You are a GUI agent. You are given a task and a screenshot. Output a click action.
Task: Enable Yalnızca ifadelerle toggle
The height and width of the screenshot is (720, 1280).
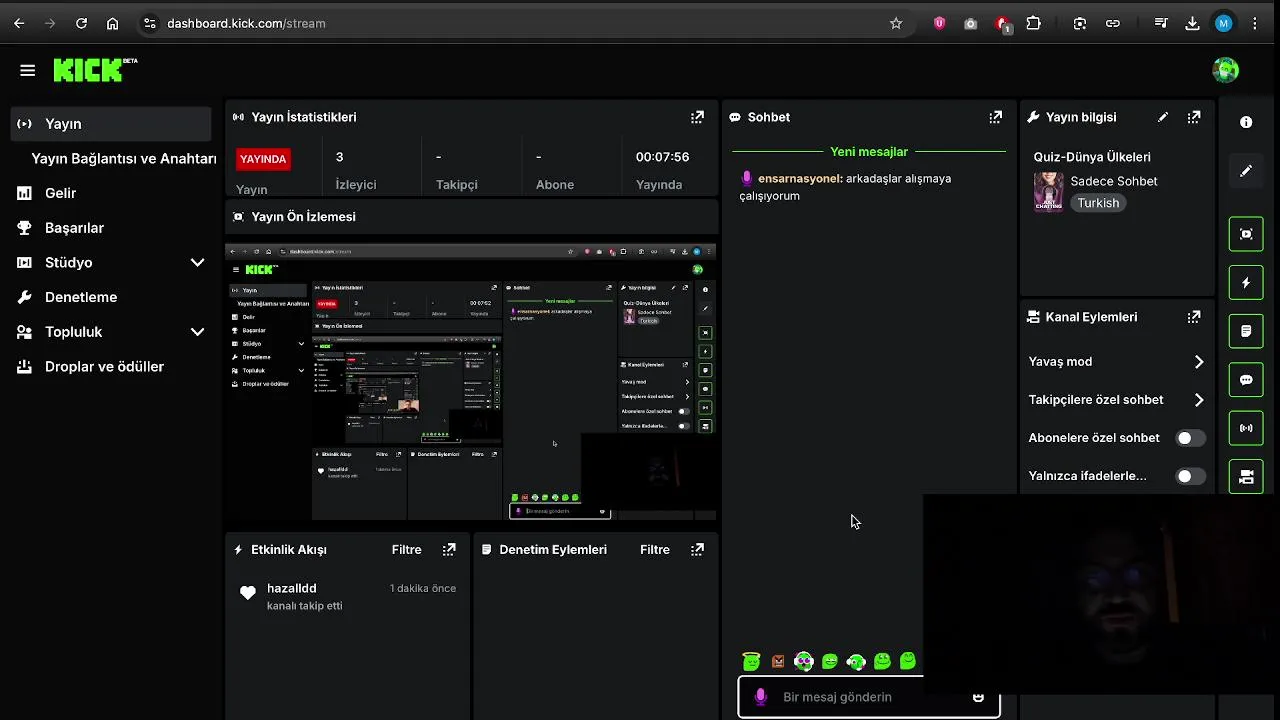pyautogui.click(x=1190, y=476)
